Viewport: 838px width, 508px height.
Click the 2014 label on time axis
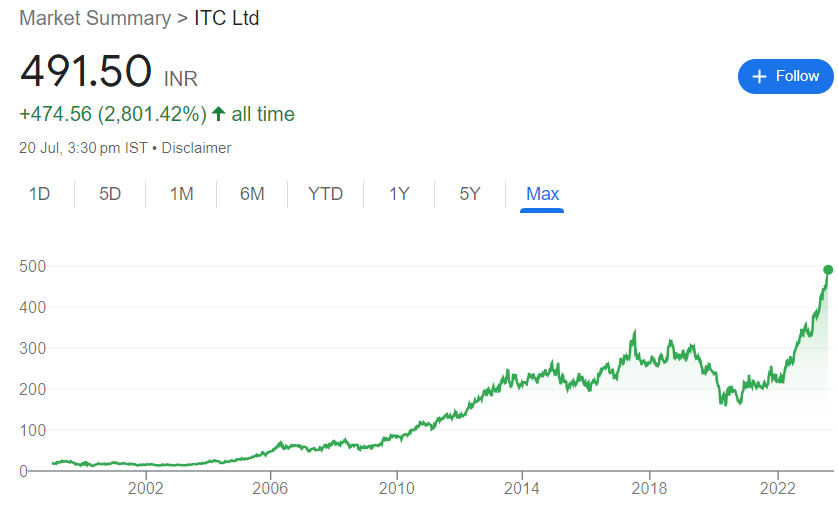pyautogui.click(x=522, y=489)
